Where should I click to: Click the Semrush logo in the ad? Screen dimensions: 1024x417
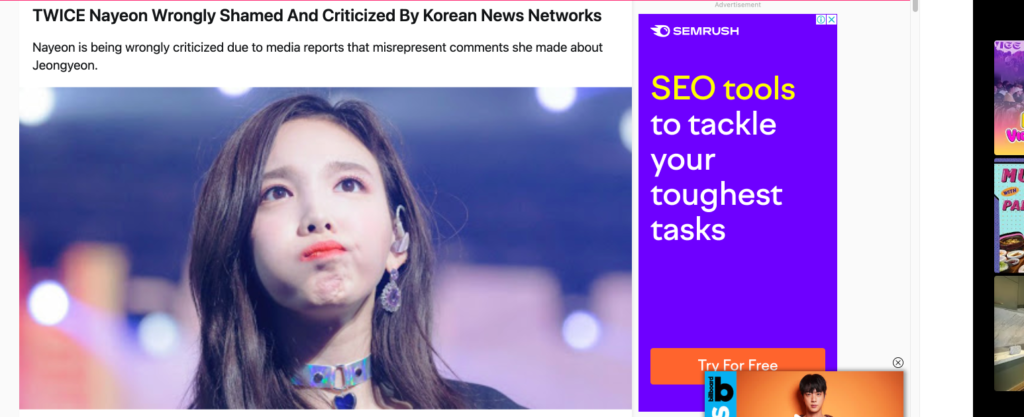[695, 31]
